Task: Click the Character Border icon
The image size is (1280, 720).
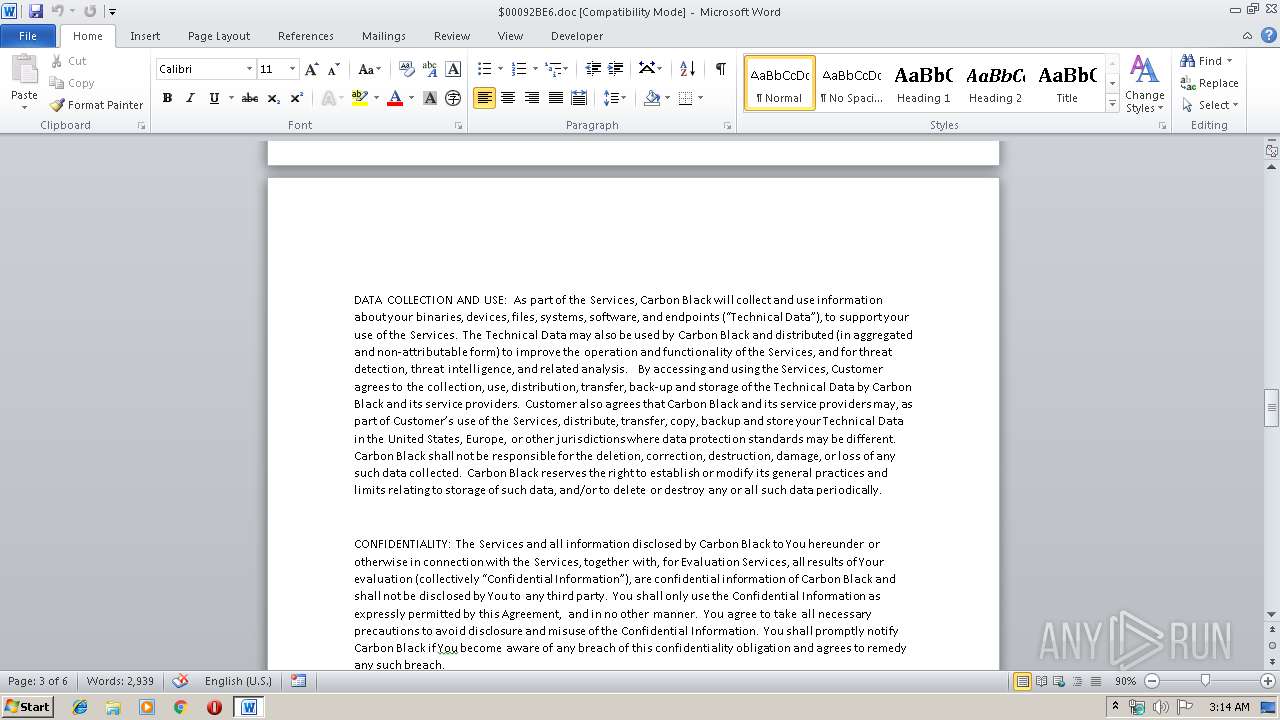Action: pyautogui.click(x=453, y=69)
